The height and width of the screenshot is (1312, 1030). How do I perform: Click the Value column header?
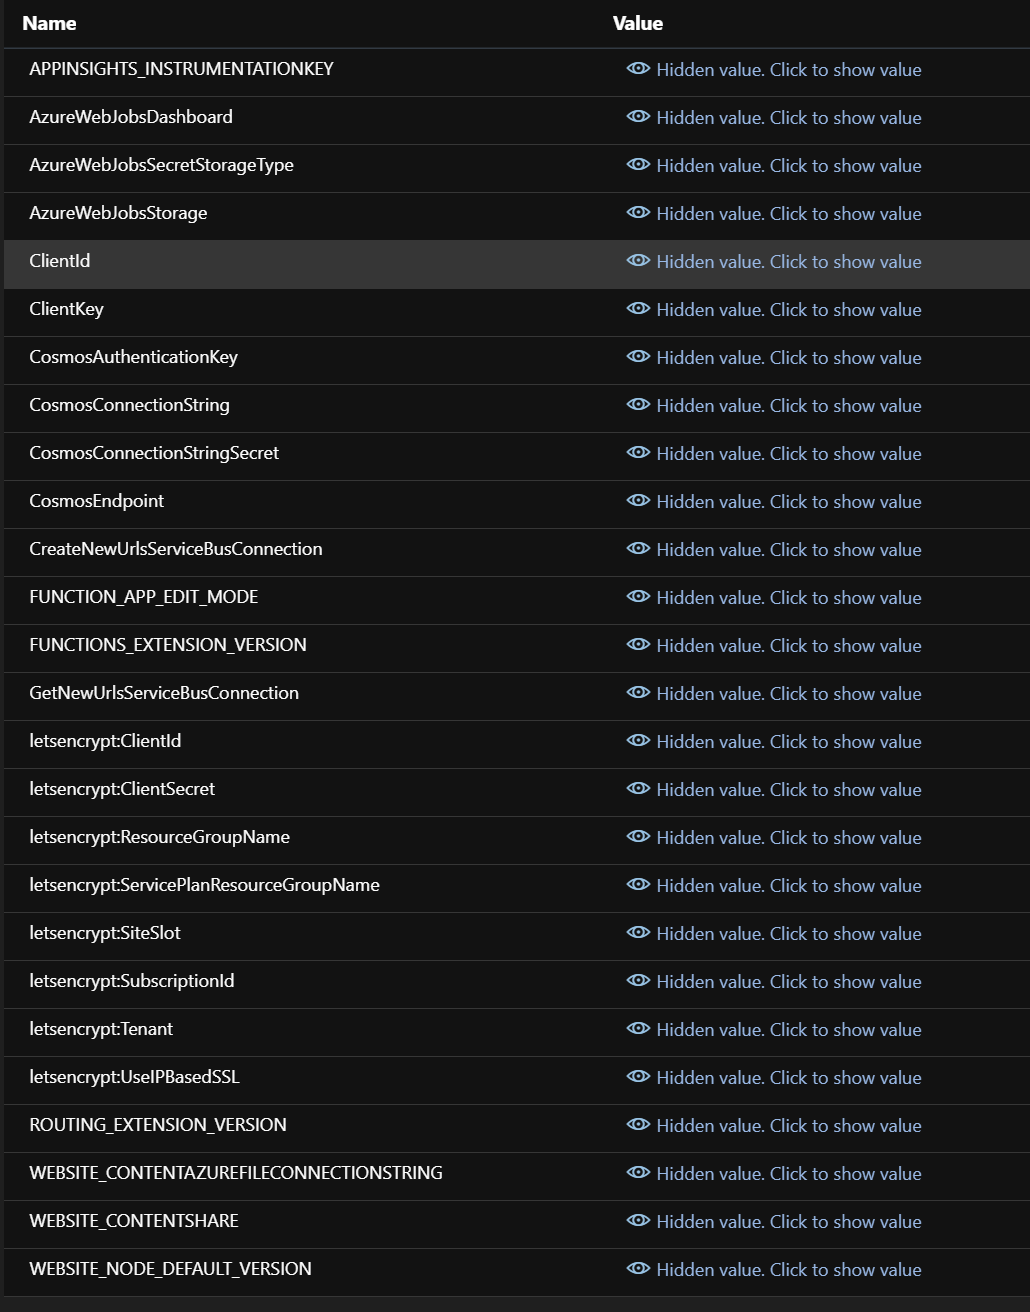click(x=637, y=23)
